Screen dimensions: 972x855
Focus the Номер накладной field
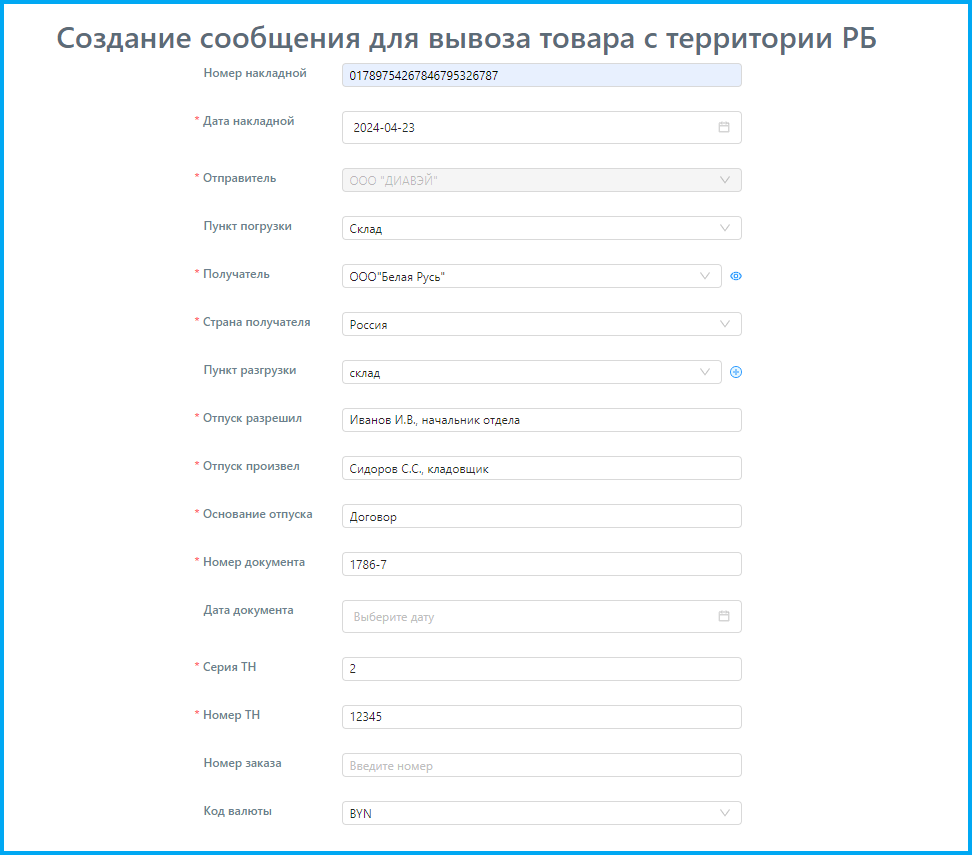pos(541,75)
